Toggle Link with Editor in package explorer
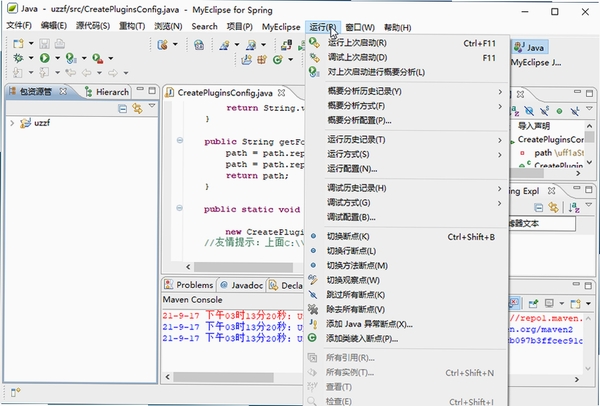 coord(137,109)
